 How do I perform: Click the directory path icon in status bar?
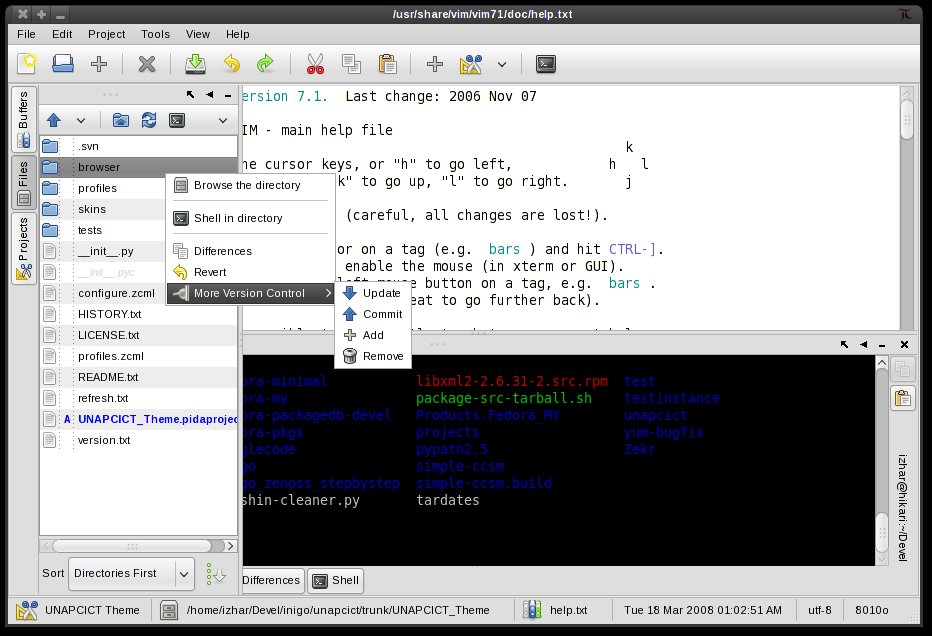pyautogui.click(x=169, y=610)
